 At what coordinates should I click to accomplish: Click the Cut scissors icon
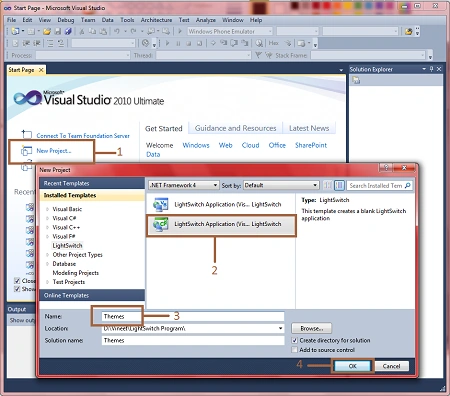tap(82, 31)
